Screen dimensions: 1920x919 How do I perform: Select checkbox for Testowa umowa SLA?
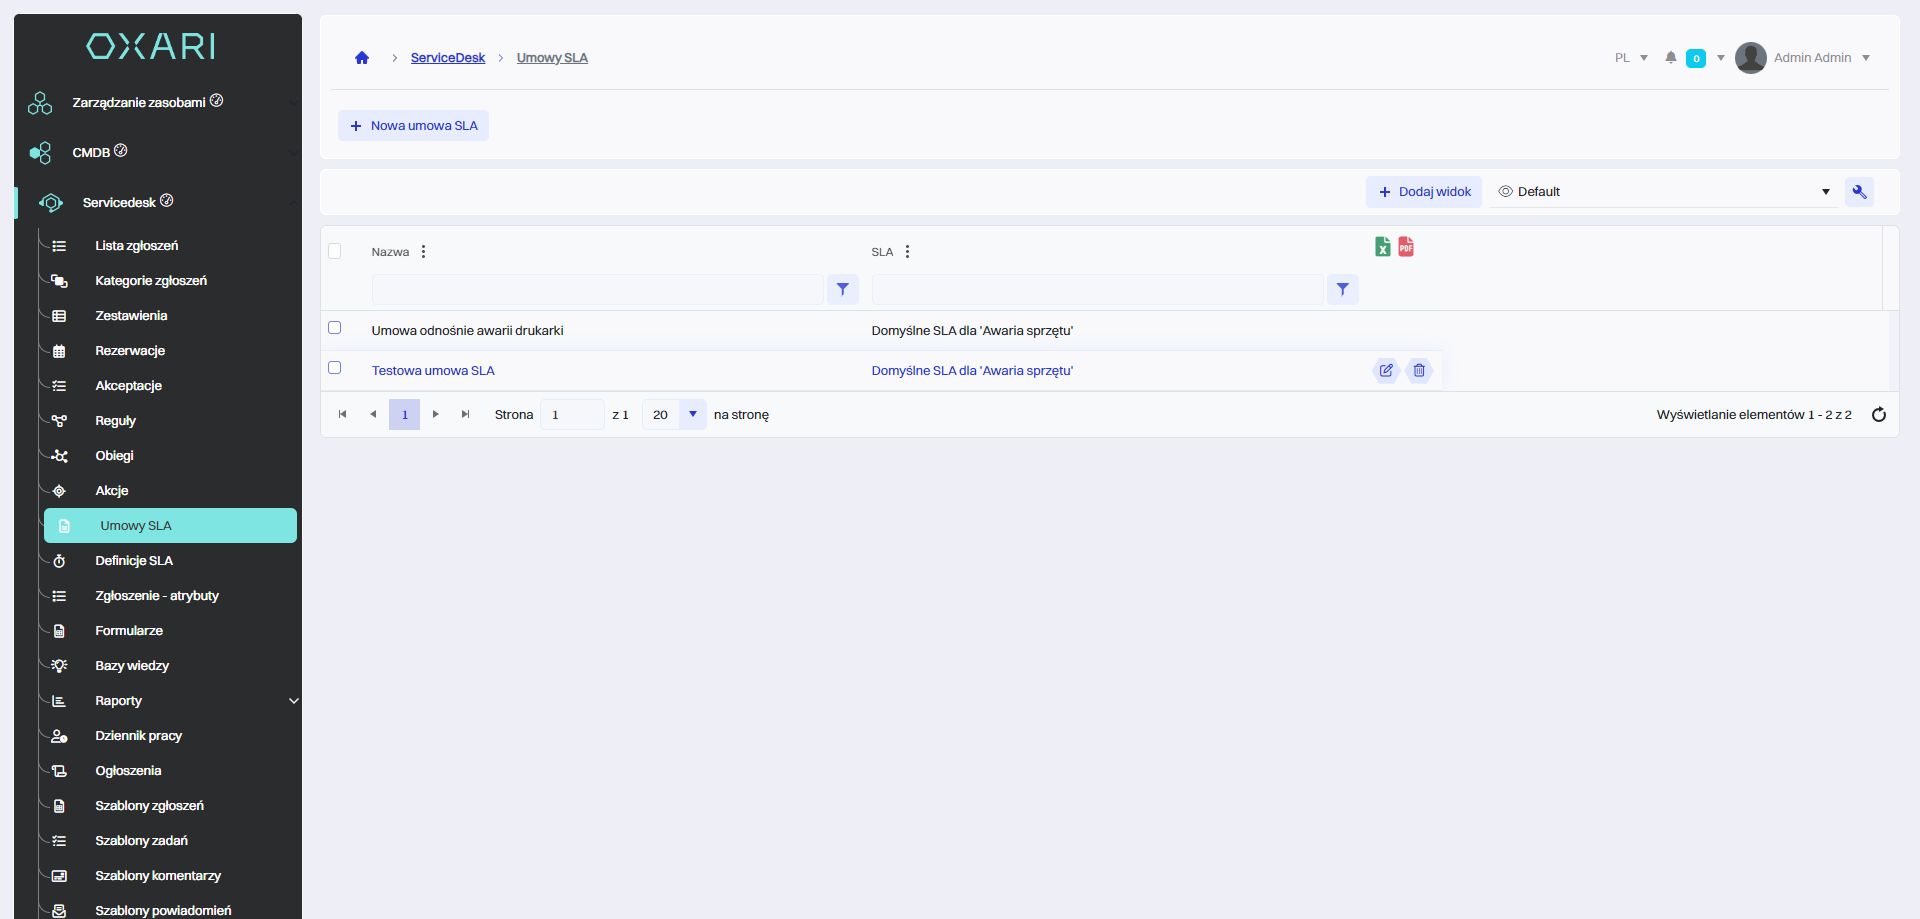click(335, 368)
